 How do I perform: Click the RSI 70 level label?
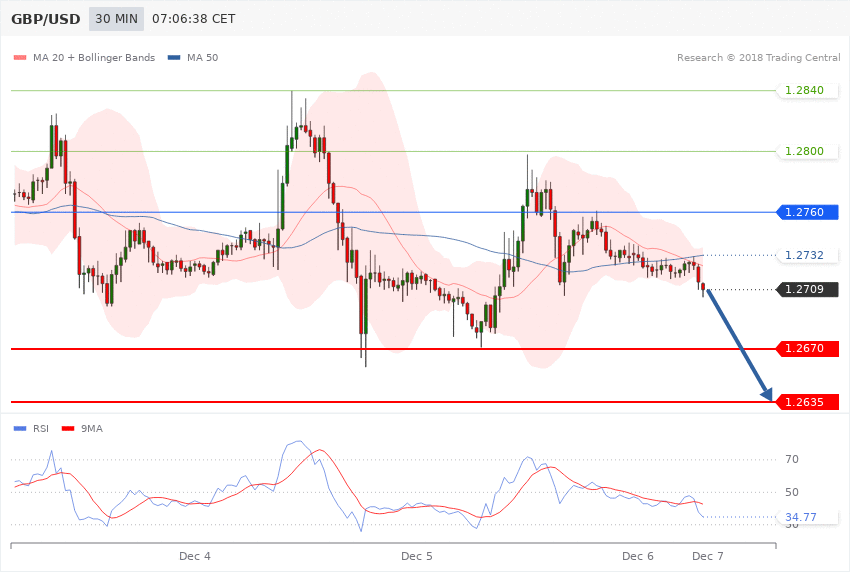pyautogui.click(x=792, y=459)
